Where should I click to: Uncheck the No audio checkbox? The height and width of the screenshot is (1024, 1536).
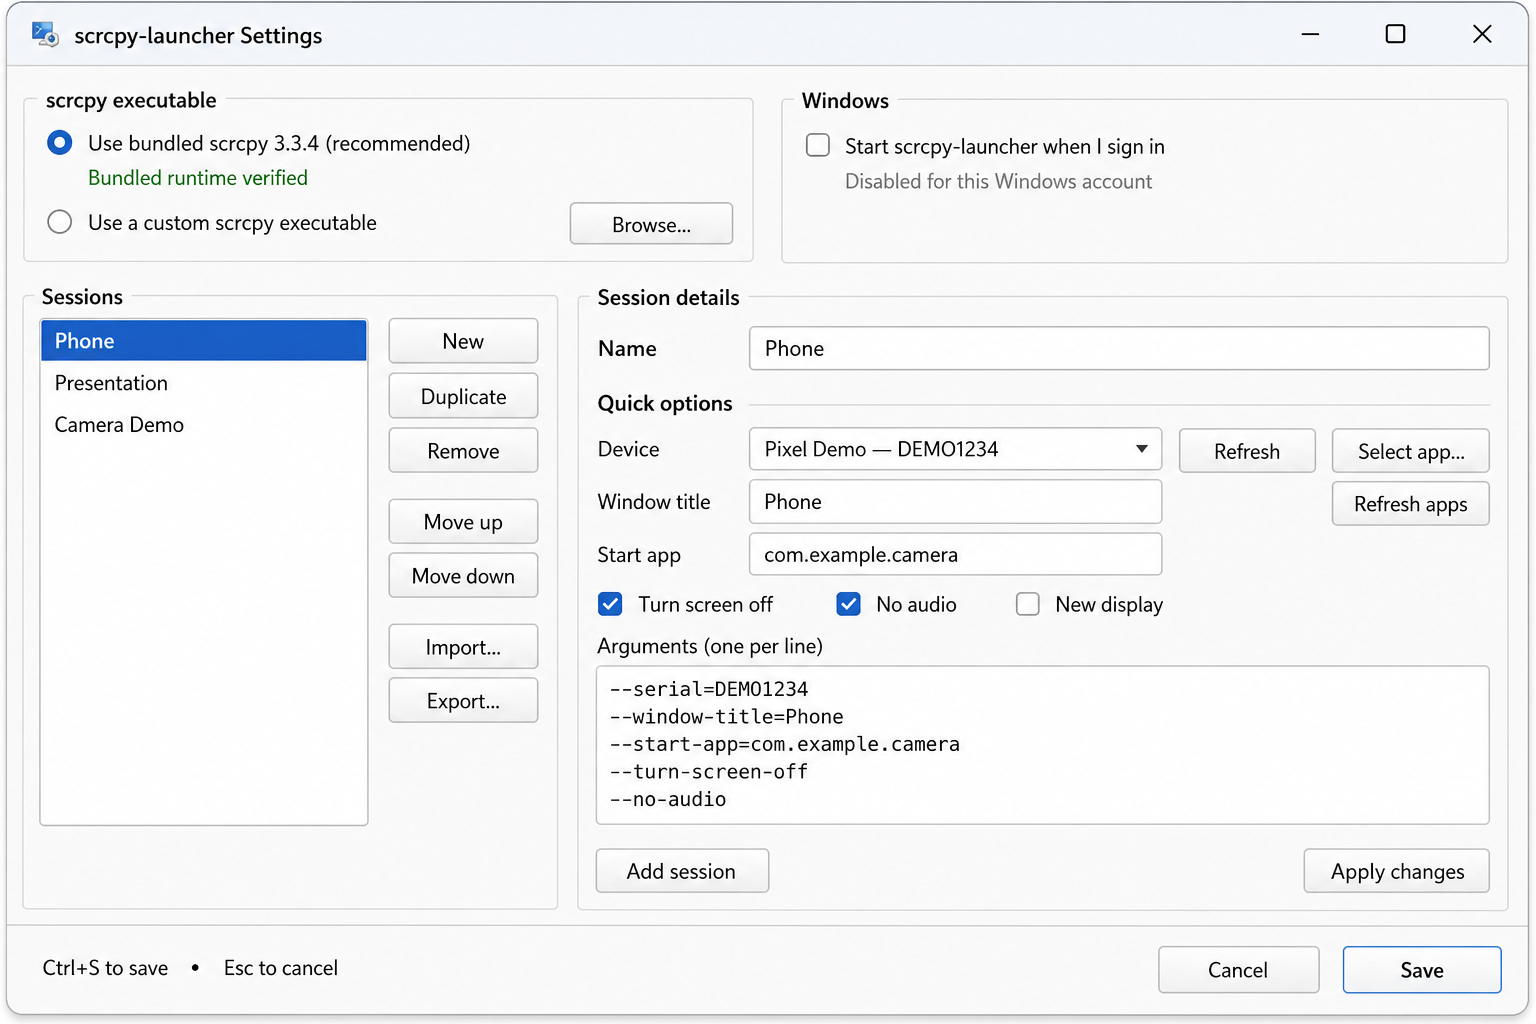click(x=848, y=604)
